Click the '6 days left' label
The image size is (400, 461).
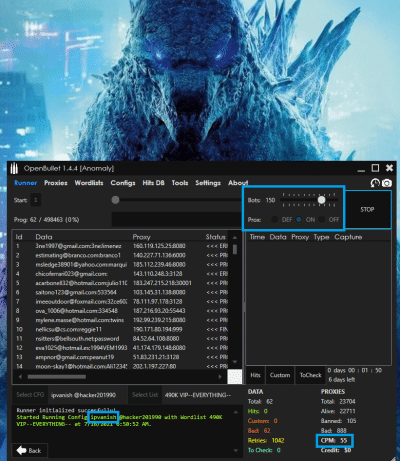[342, 380]
